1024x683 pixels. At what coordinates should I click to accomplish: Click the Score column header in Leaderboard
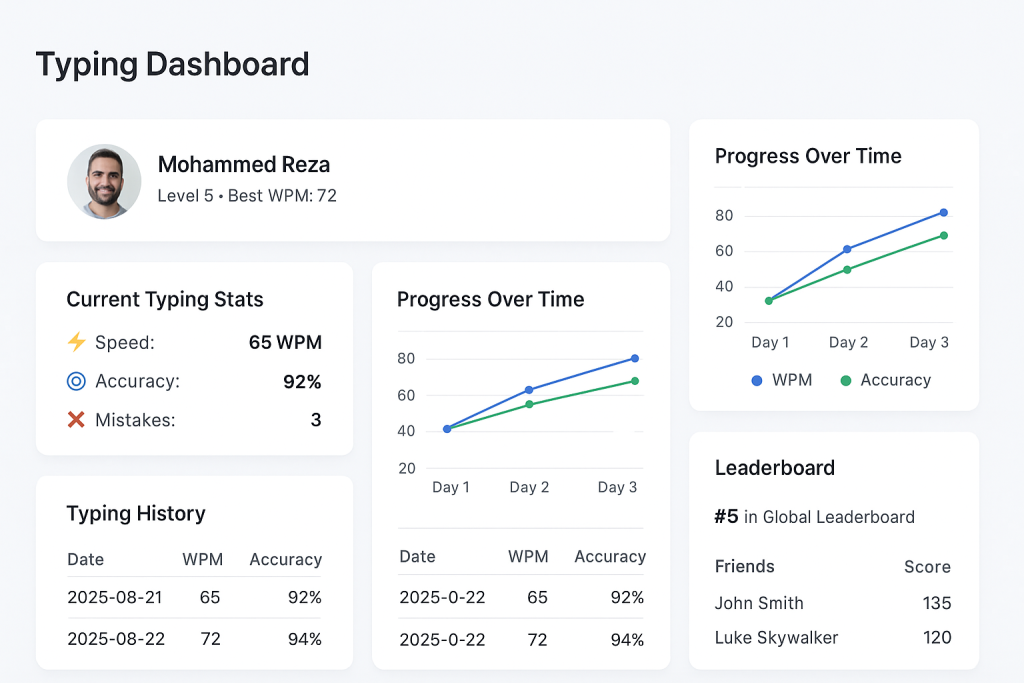[x=927, y=566]
